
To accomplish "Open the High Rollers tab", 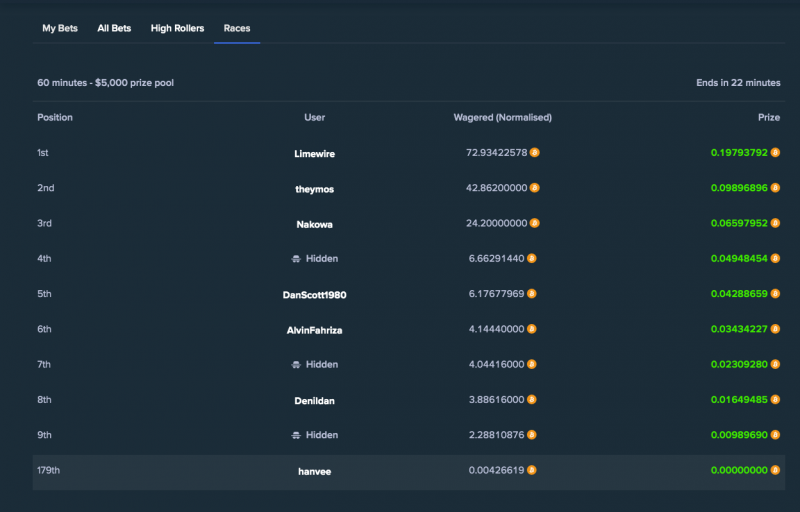I will [x=178, y=29].
